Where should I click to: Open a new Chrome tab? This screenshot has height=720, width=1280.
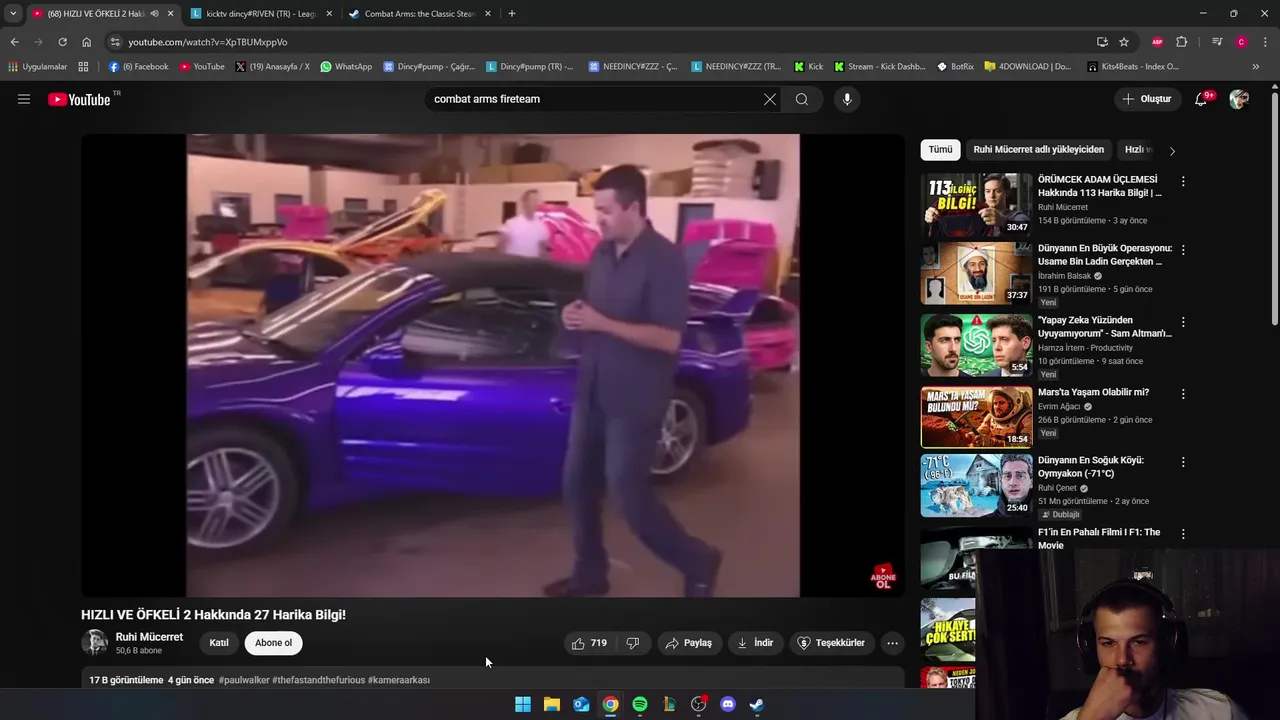pos(512,13)
